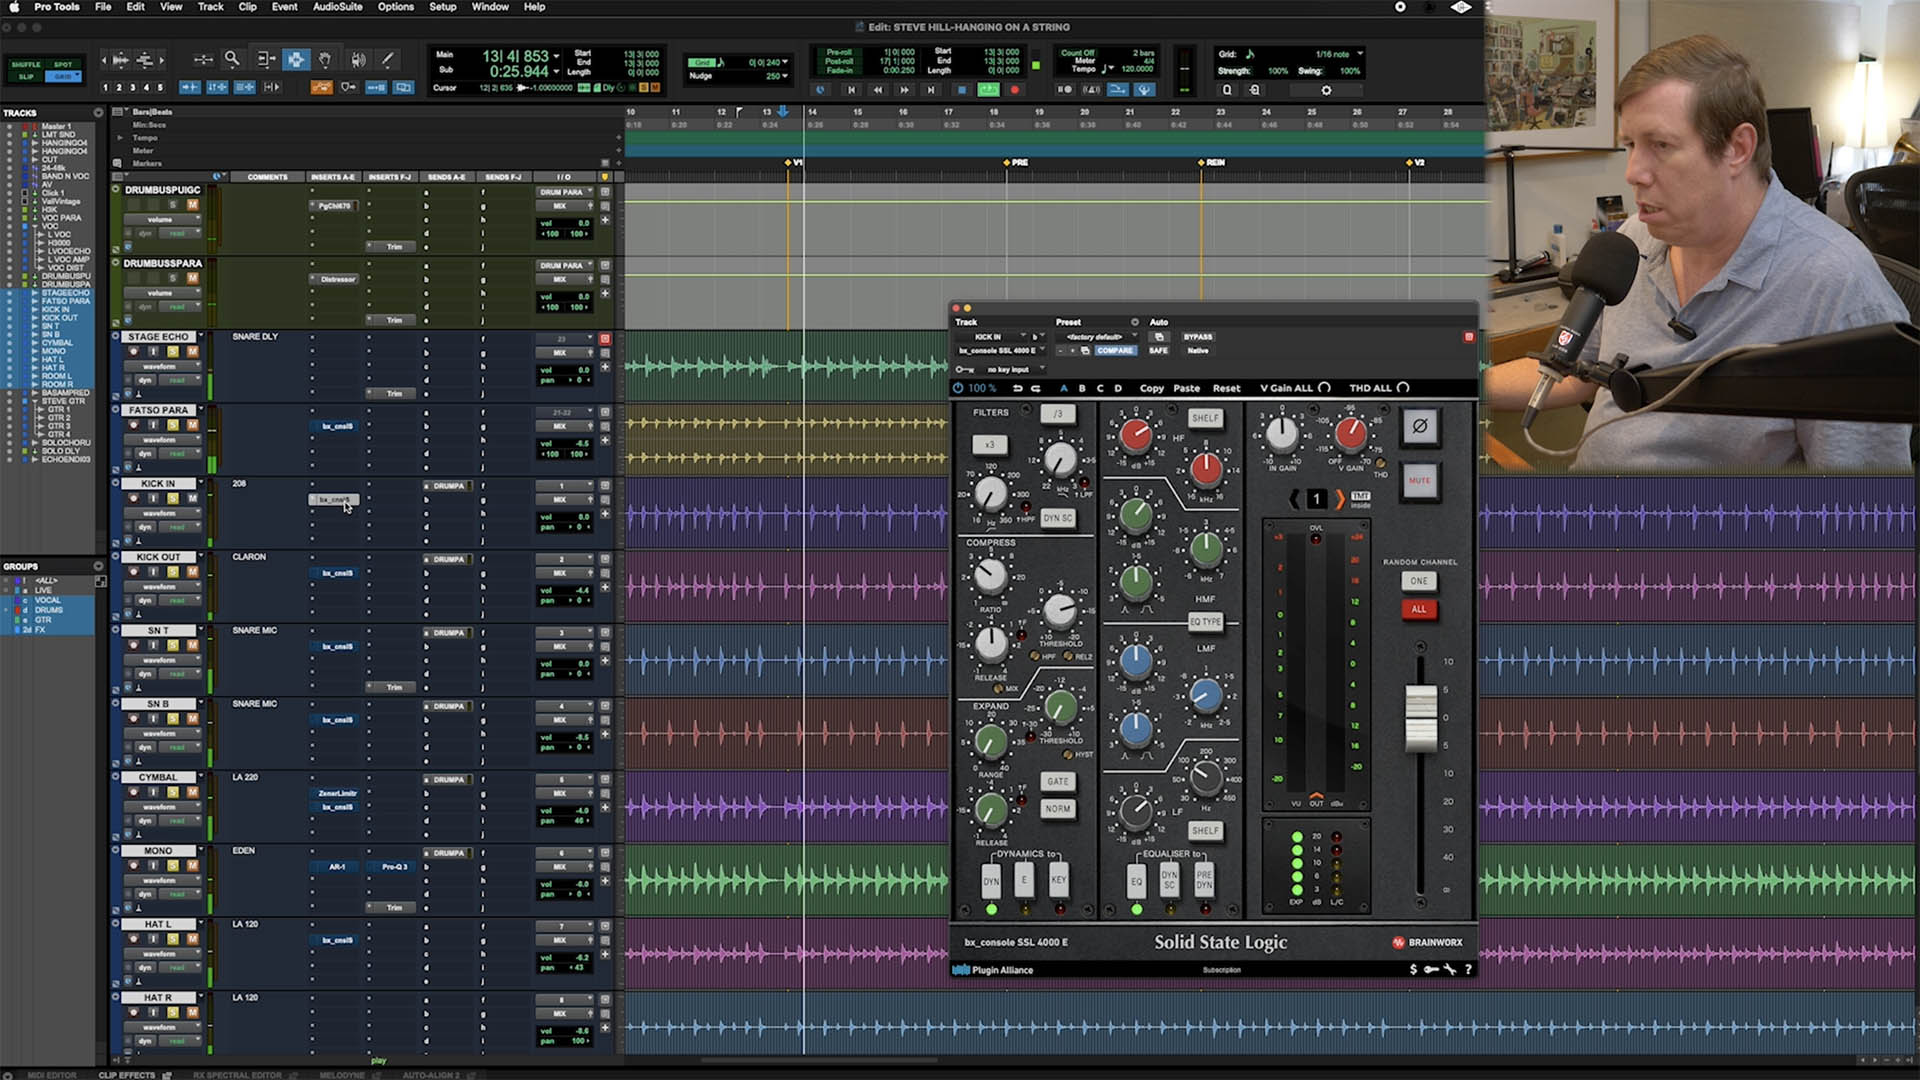Select random channel ALL button
The height and width of the screenshot is (1080, 1920).
(x=1419, y=609)
